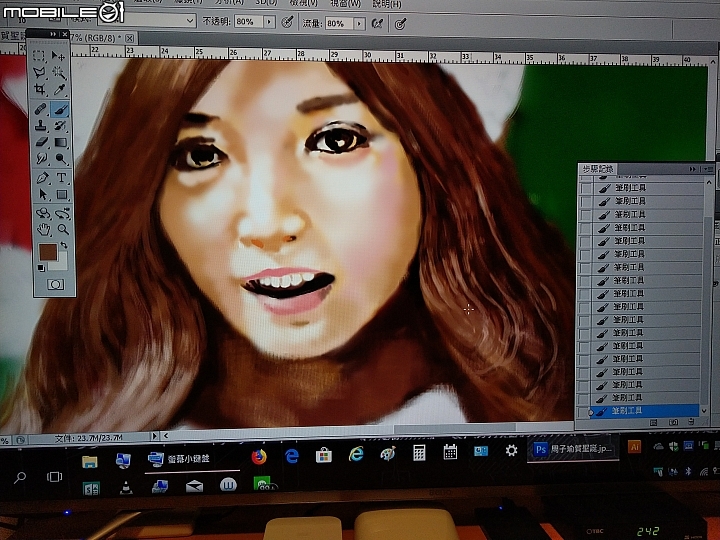Select the Hand tool
Image resolution: width=720 pixels, height=540 pixels.
(x=44, y=230)
